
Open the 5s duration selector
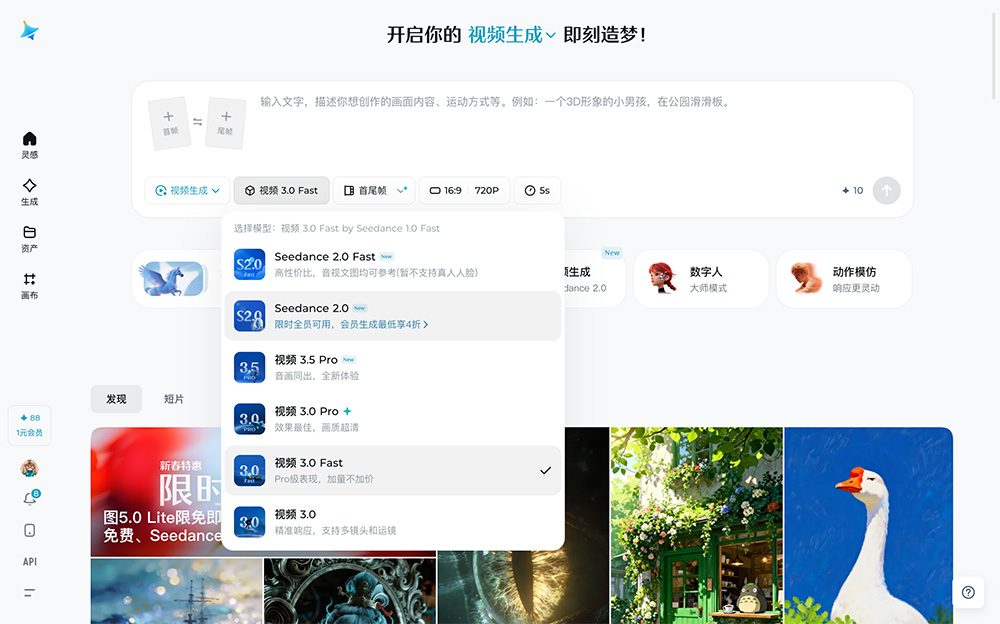(x=537, y=190)
